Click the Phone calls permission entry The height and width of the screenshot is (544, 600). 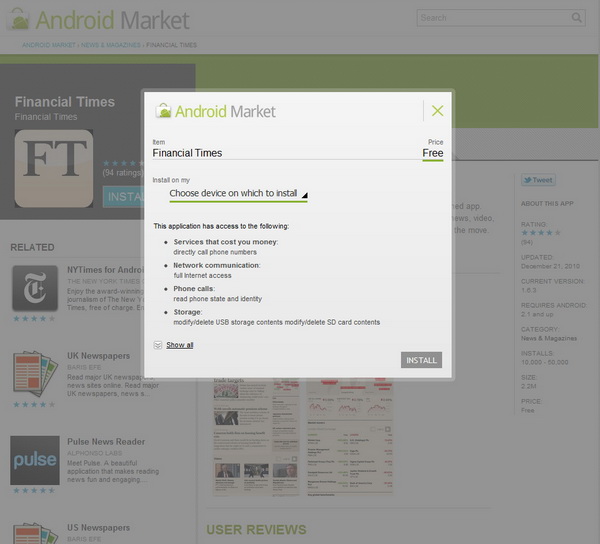pyautogui.click(x=217, y=293)
